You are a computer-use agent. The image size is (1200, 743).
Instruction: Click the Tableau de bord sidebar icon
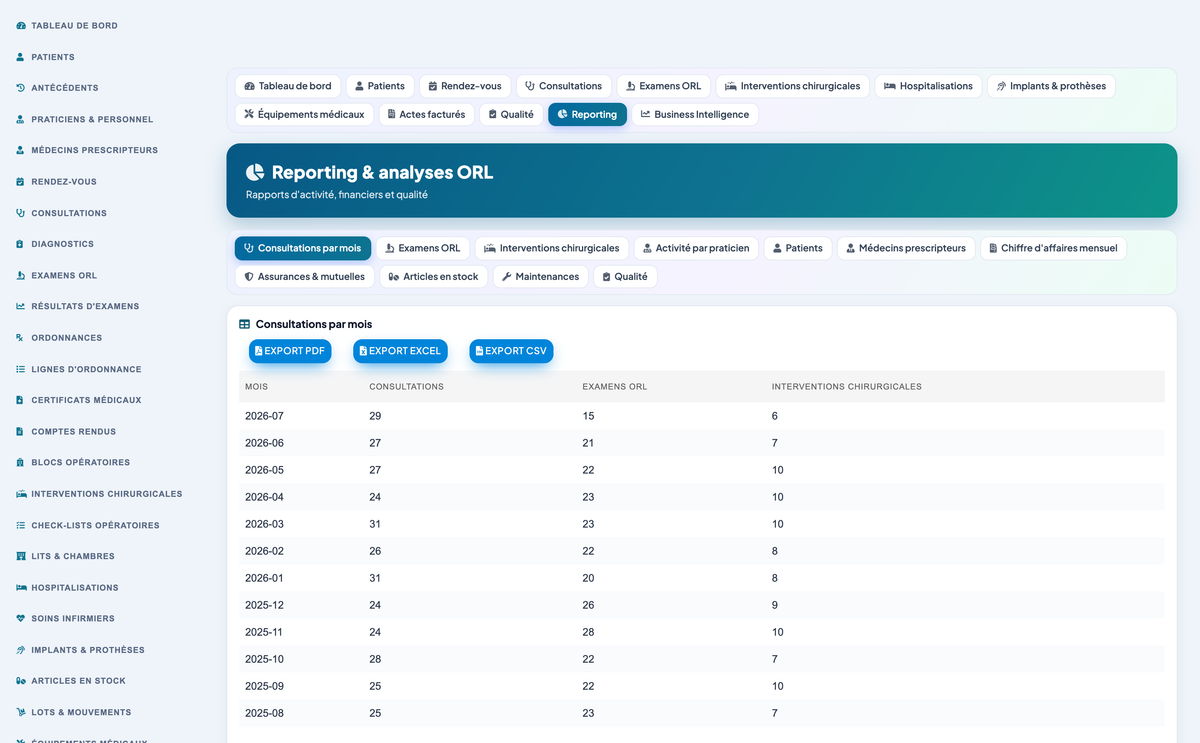click(x=21, y=26)
